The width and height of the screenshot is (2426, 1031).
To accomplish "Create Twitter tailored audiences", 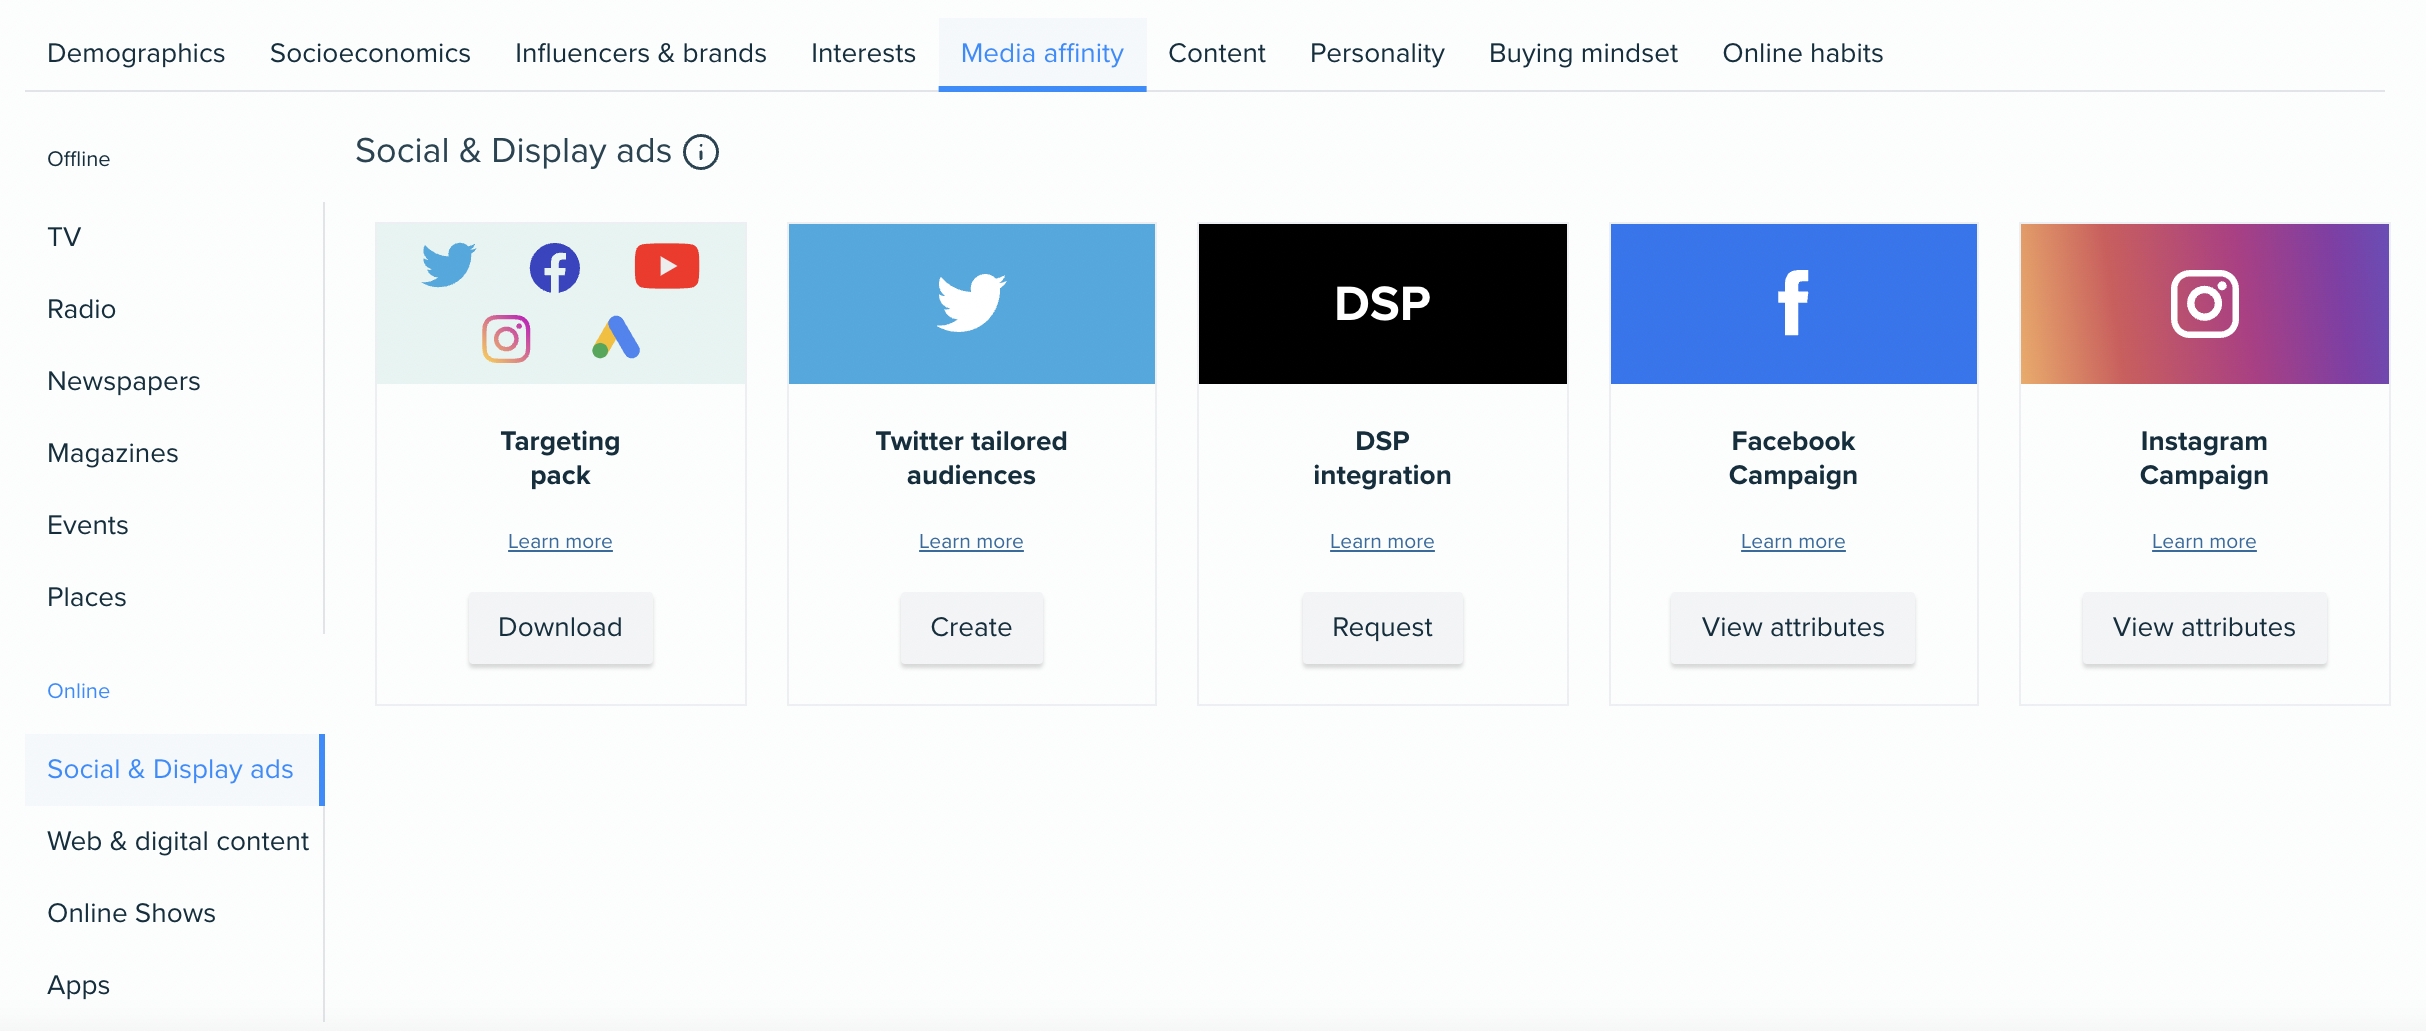I will pyautogui.click(x=971, y=627).
